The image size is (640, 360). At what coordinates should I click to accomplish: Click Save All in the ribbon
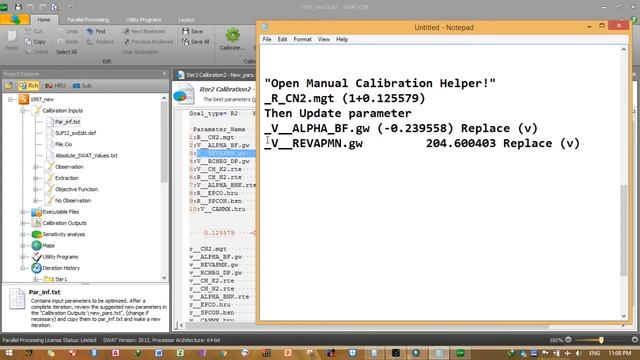pyautogui.click(x=196, y=42)
